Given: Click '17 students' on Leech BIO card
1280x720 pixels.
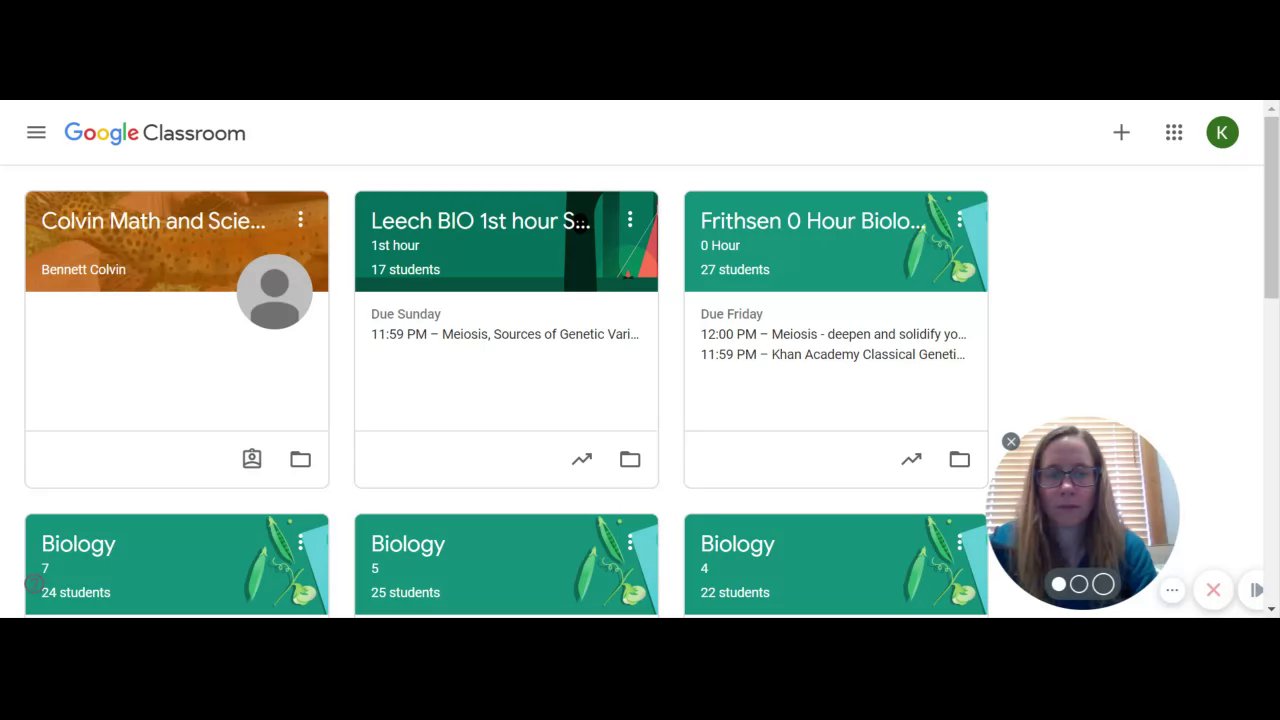Looking at the screenshot, I should click(x=405, y=269).
